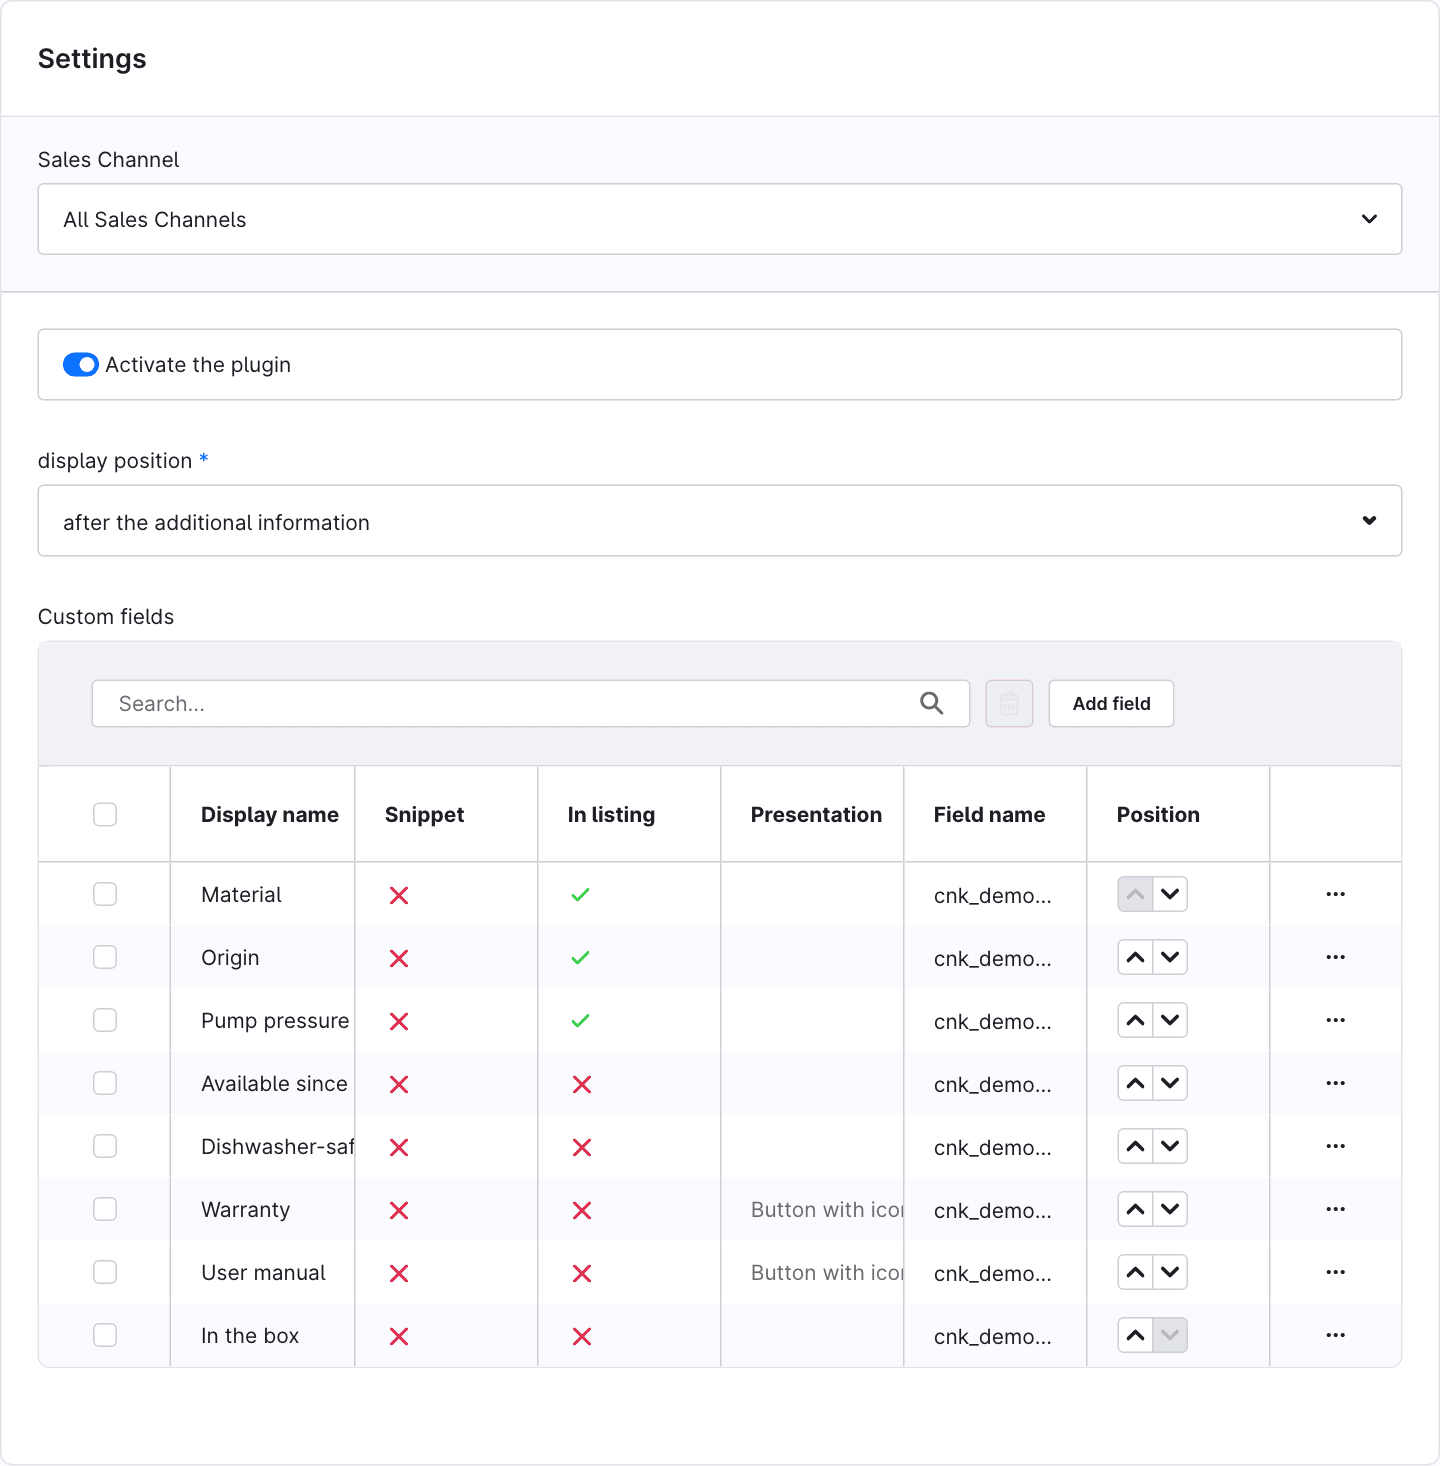
Task: Move Warranty field up
Action: [x=1135, y=1209]
